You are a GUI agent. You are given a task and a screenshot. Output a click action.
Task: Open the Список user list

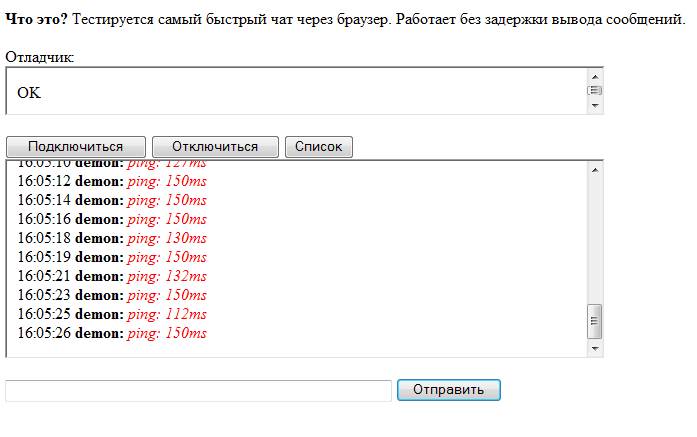[318, 147]
